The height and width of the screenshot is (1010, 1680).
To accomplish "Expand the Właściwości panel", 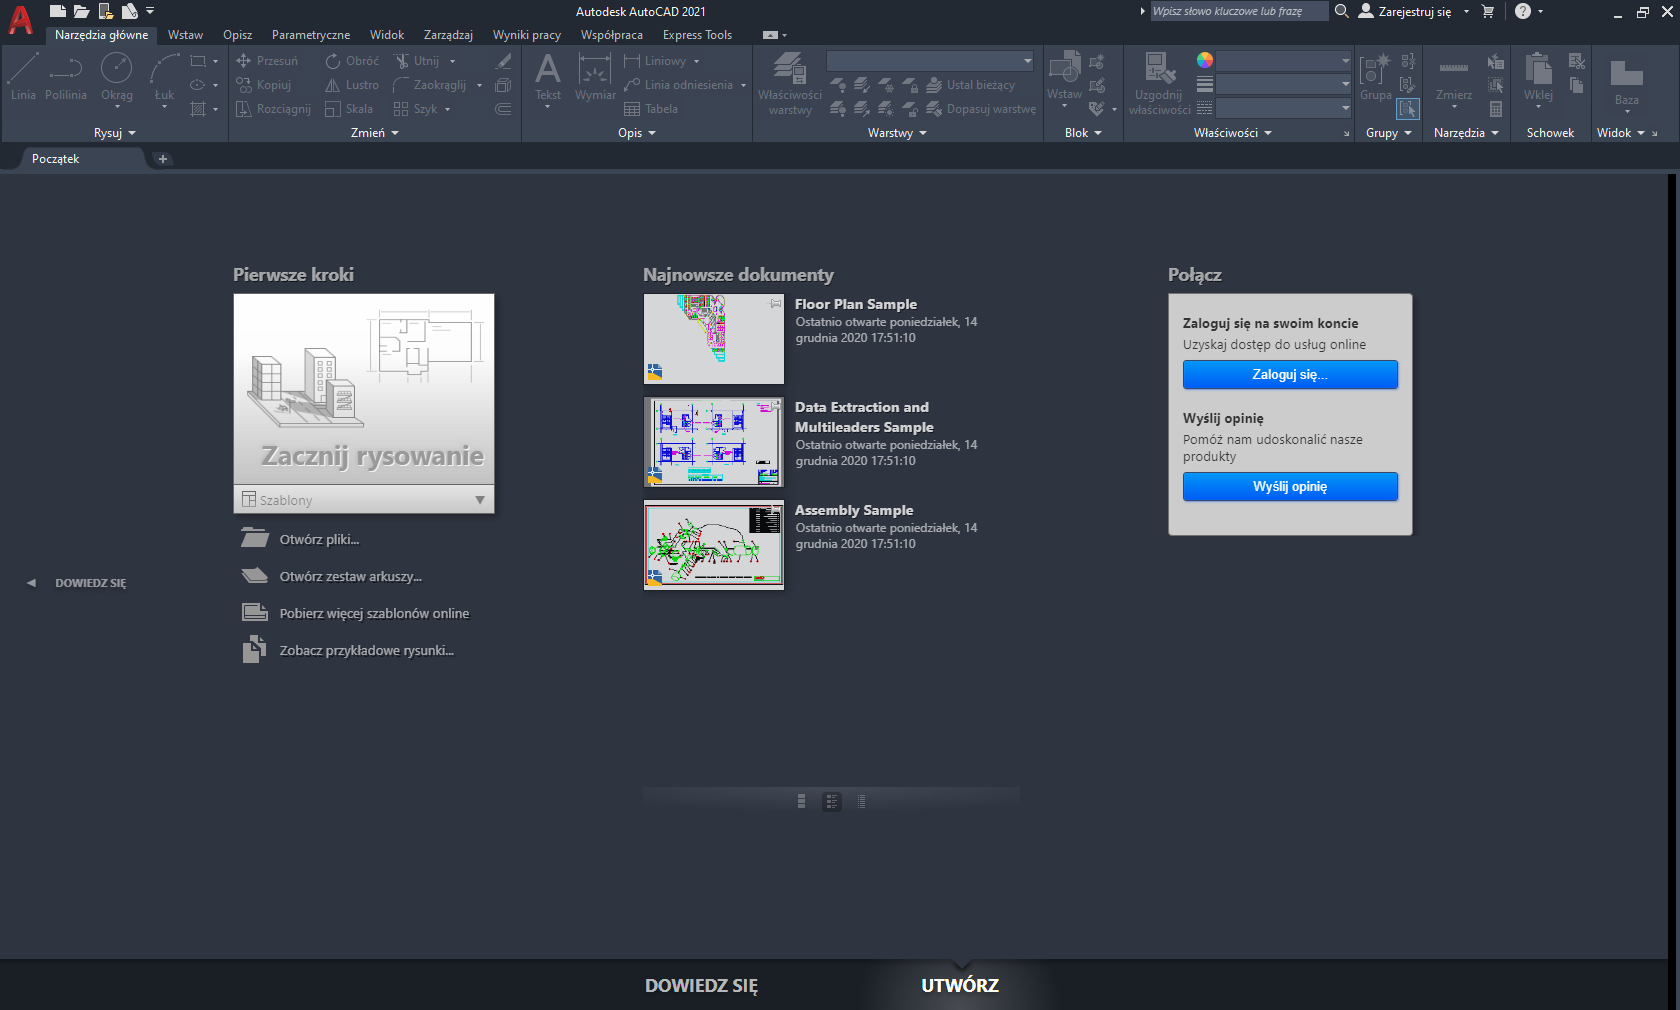I will click(1233, 133).
